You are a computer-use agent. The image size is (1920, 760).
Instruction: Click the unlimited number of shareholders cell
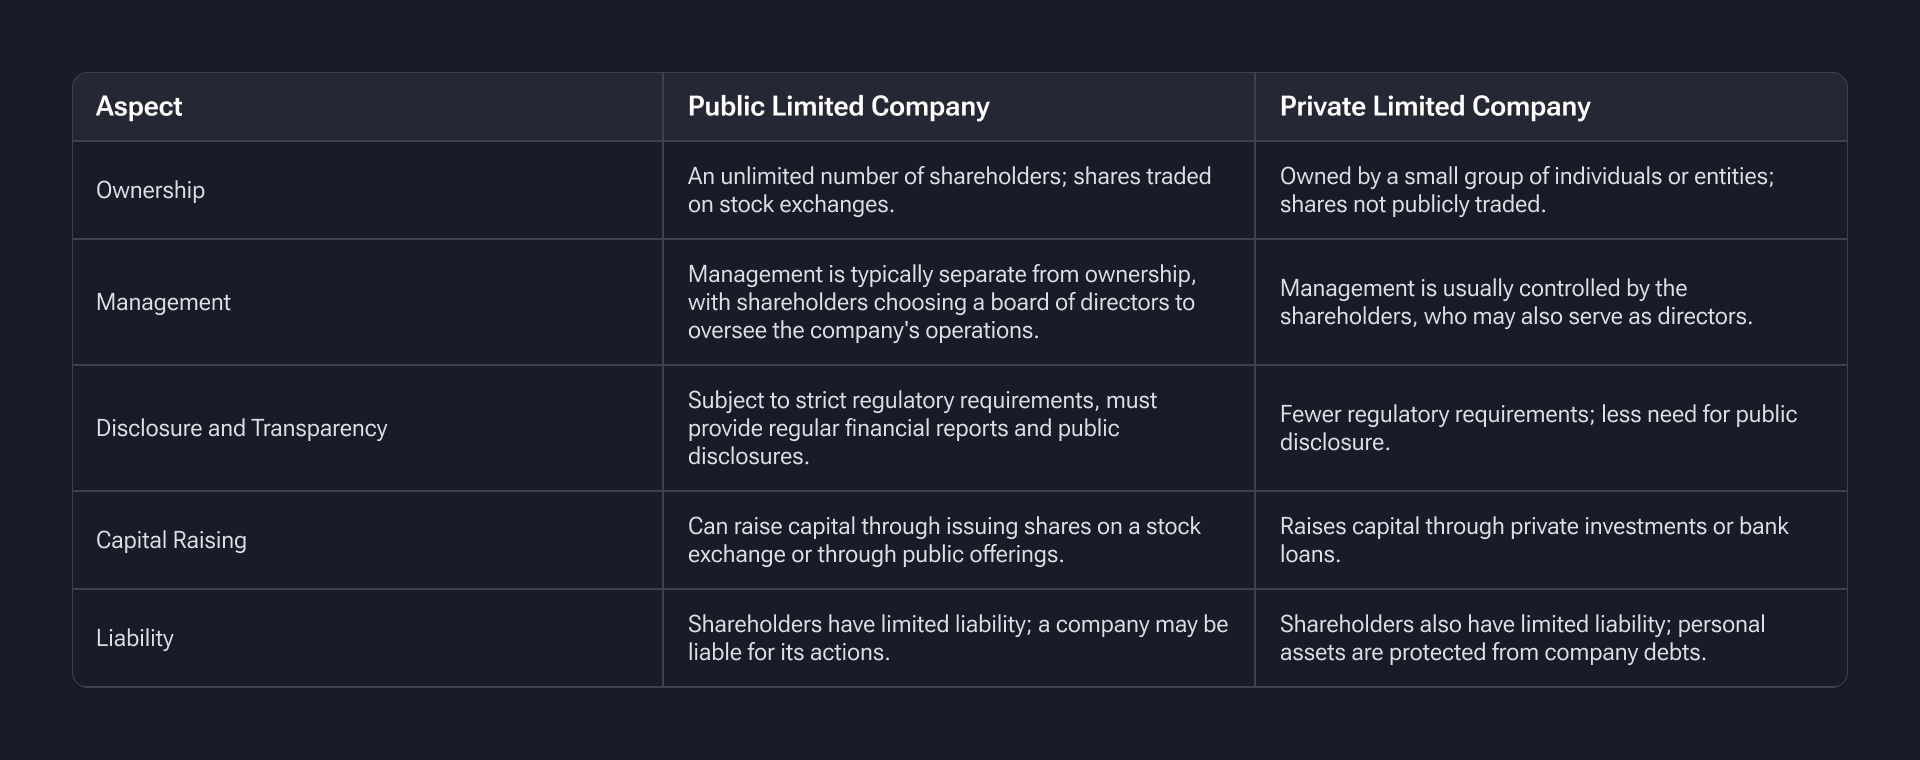coord(948,190)
